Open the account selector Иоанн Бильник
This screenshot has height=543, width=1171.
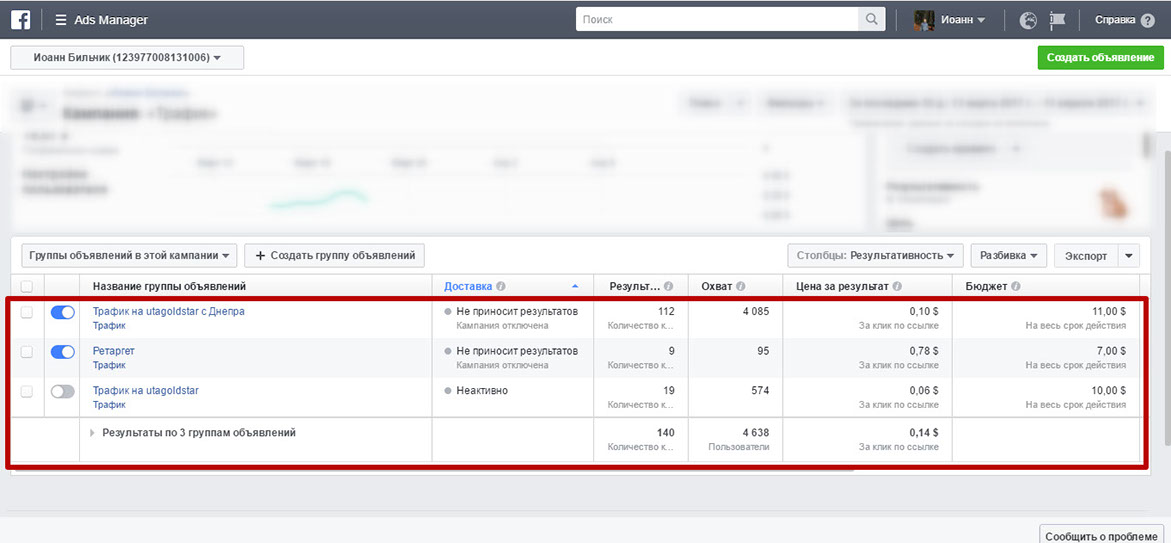coord(127,58)
